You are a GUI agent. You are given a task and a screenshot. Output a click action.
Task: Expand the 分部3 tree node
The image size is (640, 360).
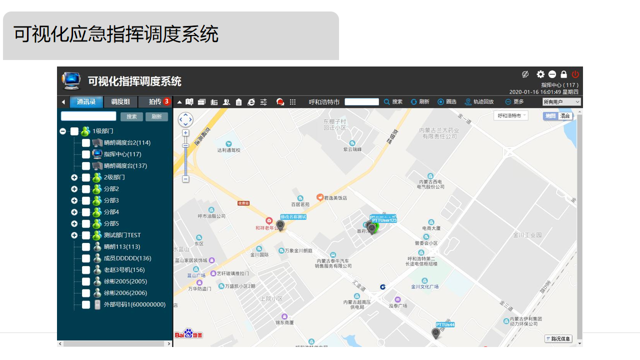(x=74, y=200)
